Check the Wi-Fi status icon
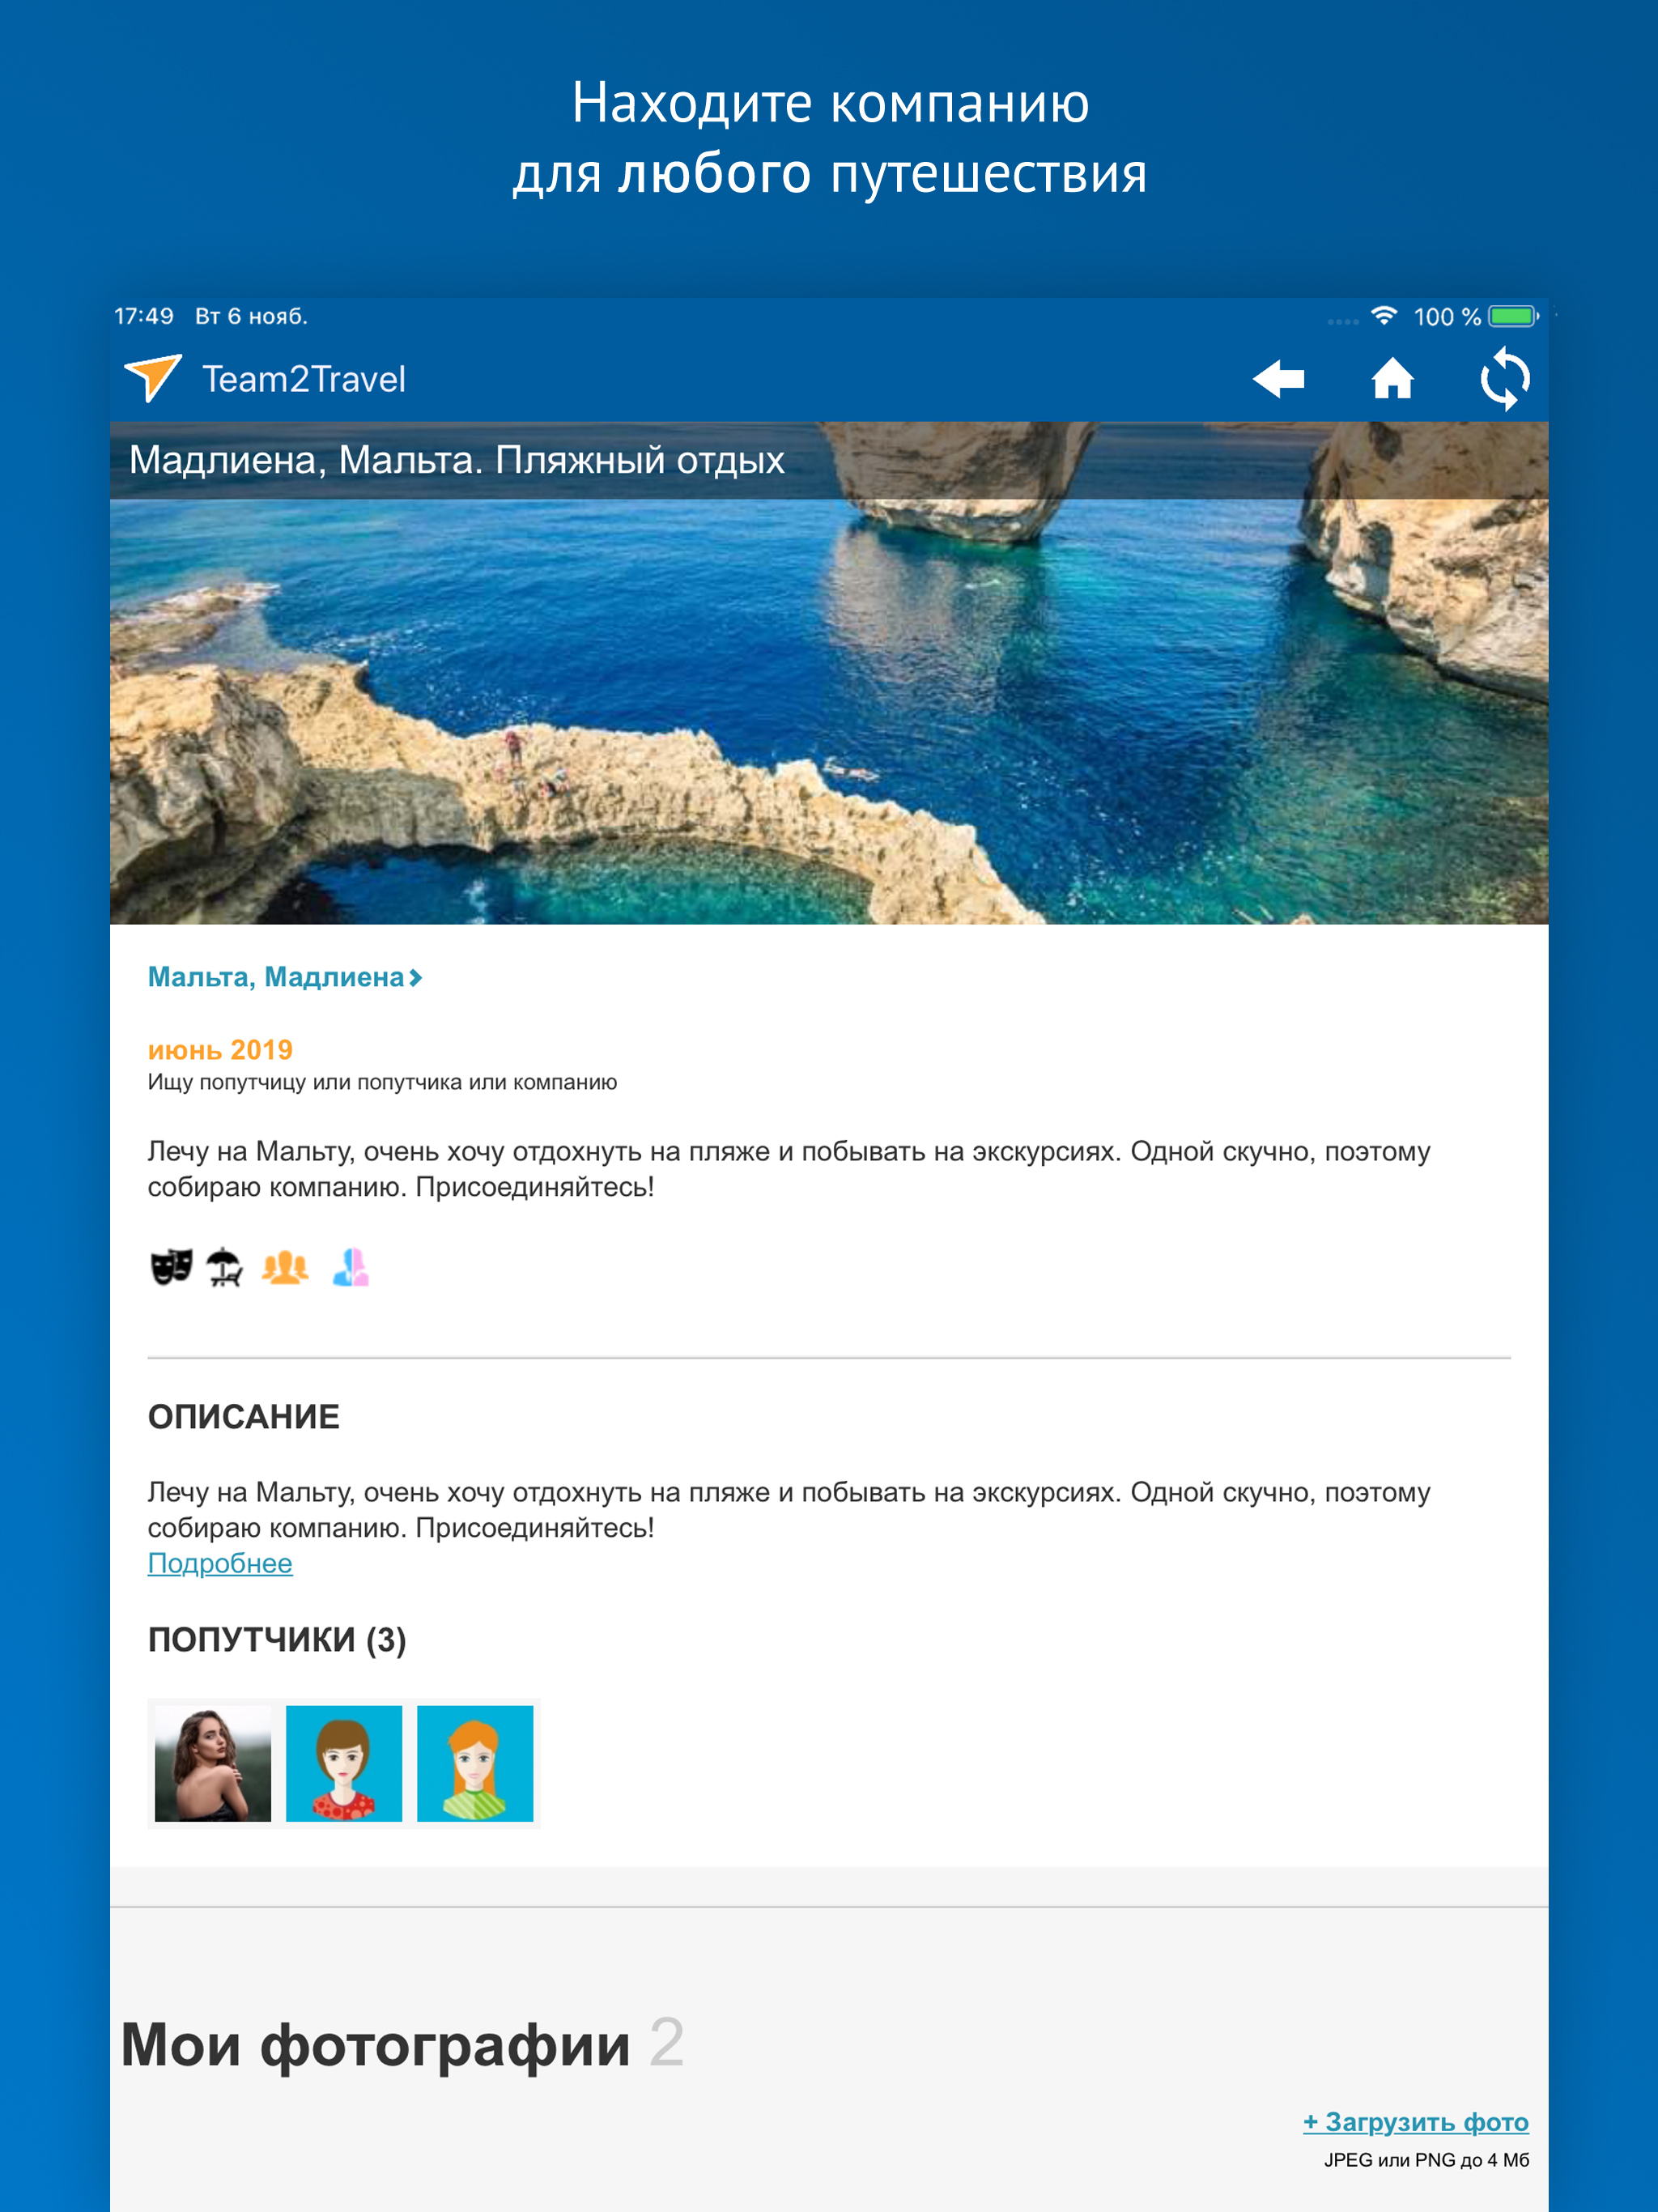1658x2212 pixels. [x=1384, y=316]
